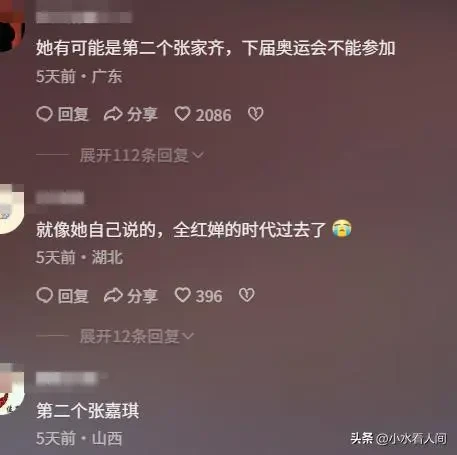Expand the 112 replies thread

[x=142, y=155]
